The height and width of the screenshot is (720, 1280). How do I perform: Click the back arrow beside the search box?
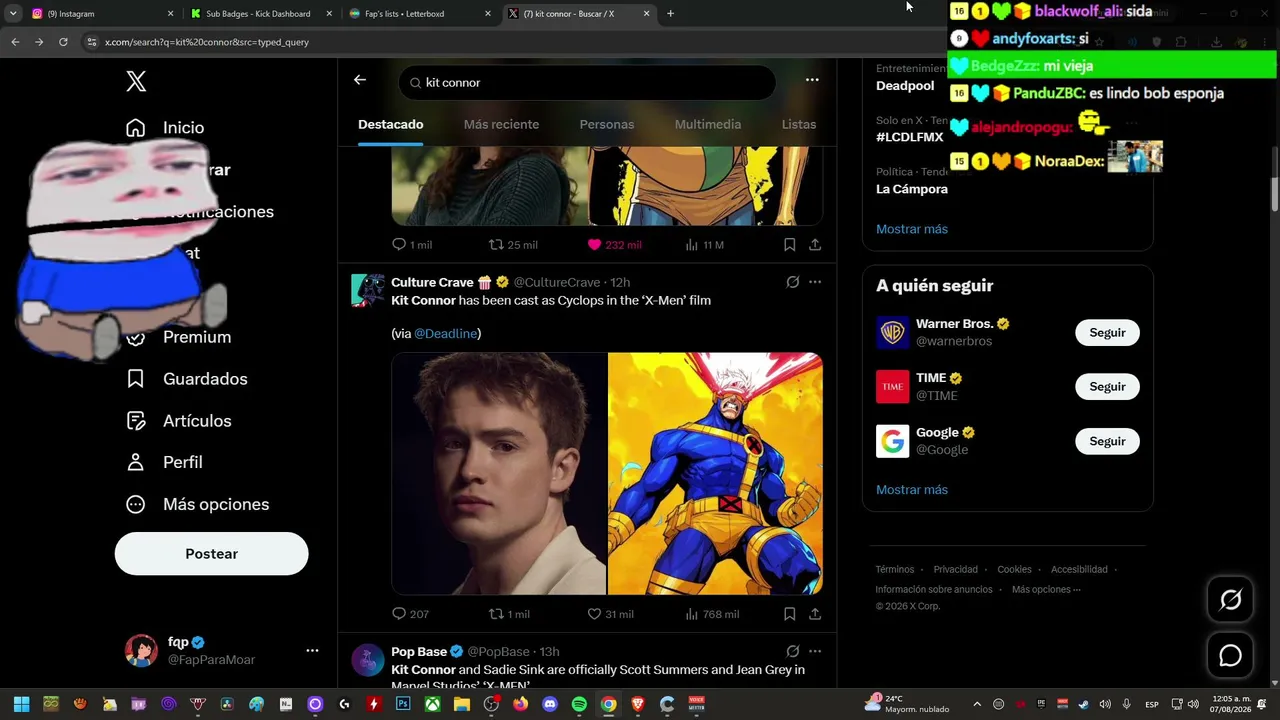(360, 80)
